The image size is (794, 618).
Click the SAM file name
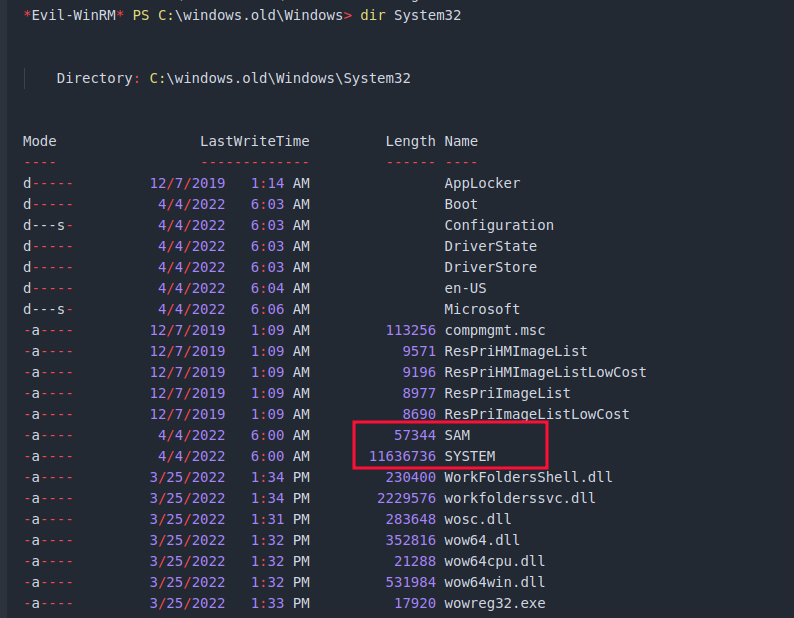coord(457,435)
